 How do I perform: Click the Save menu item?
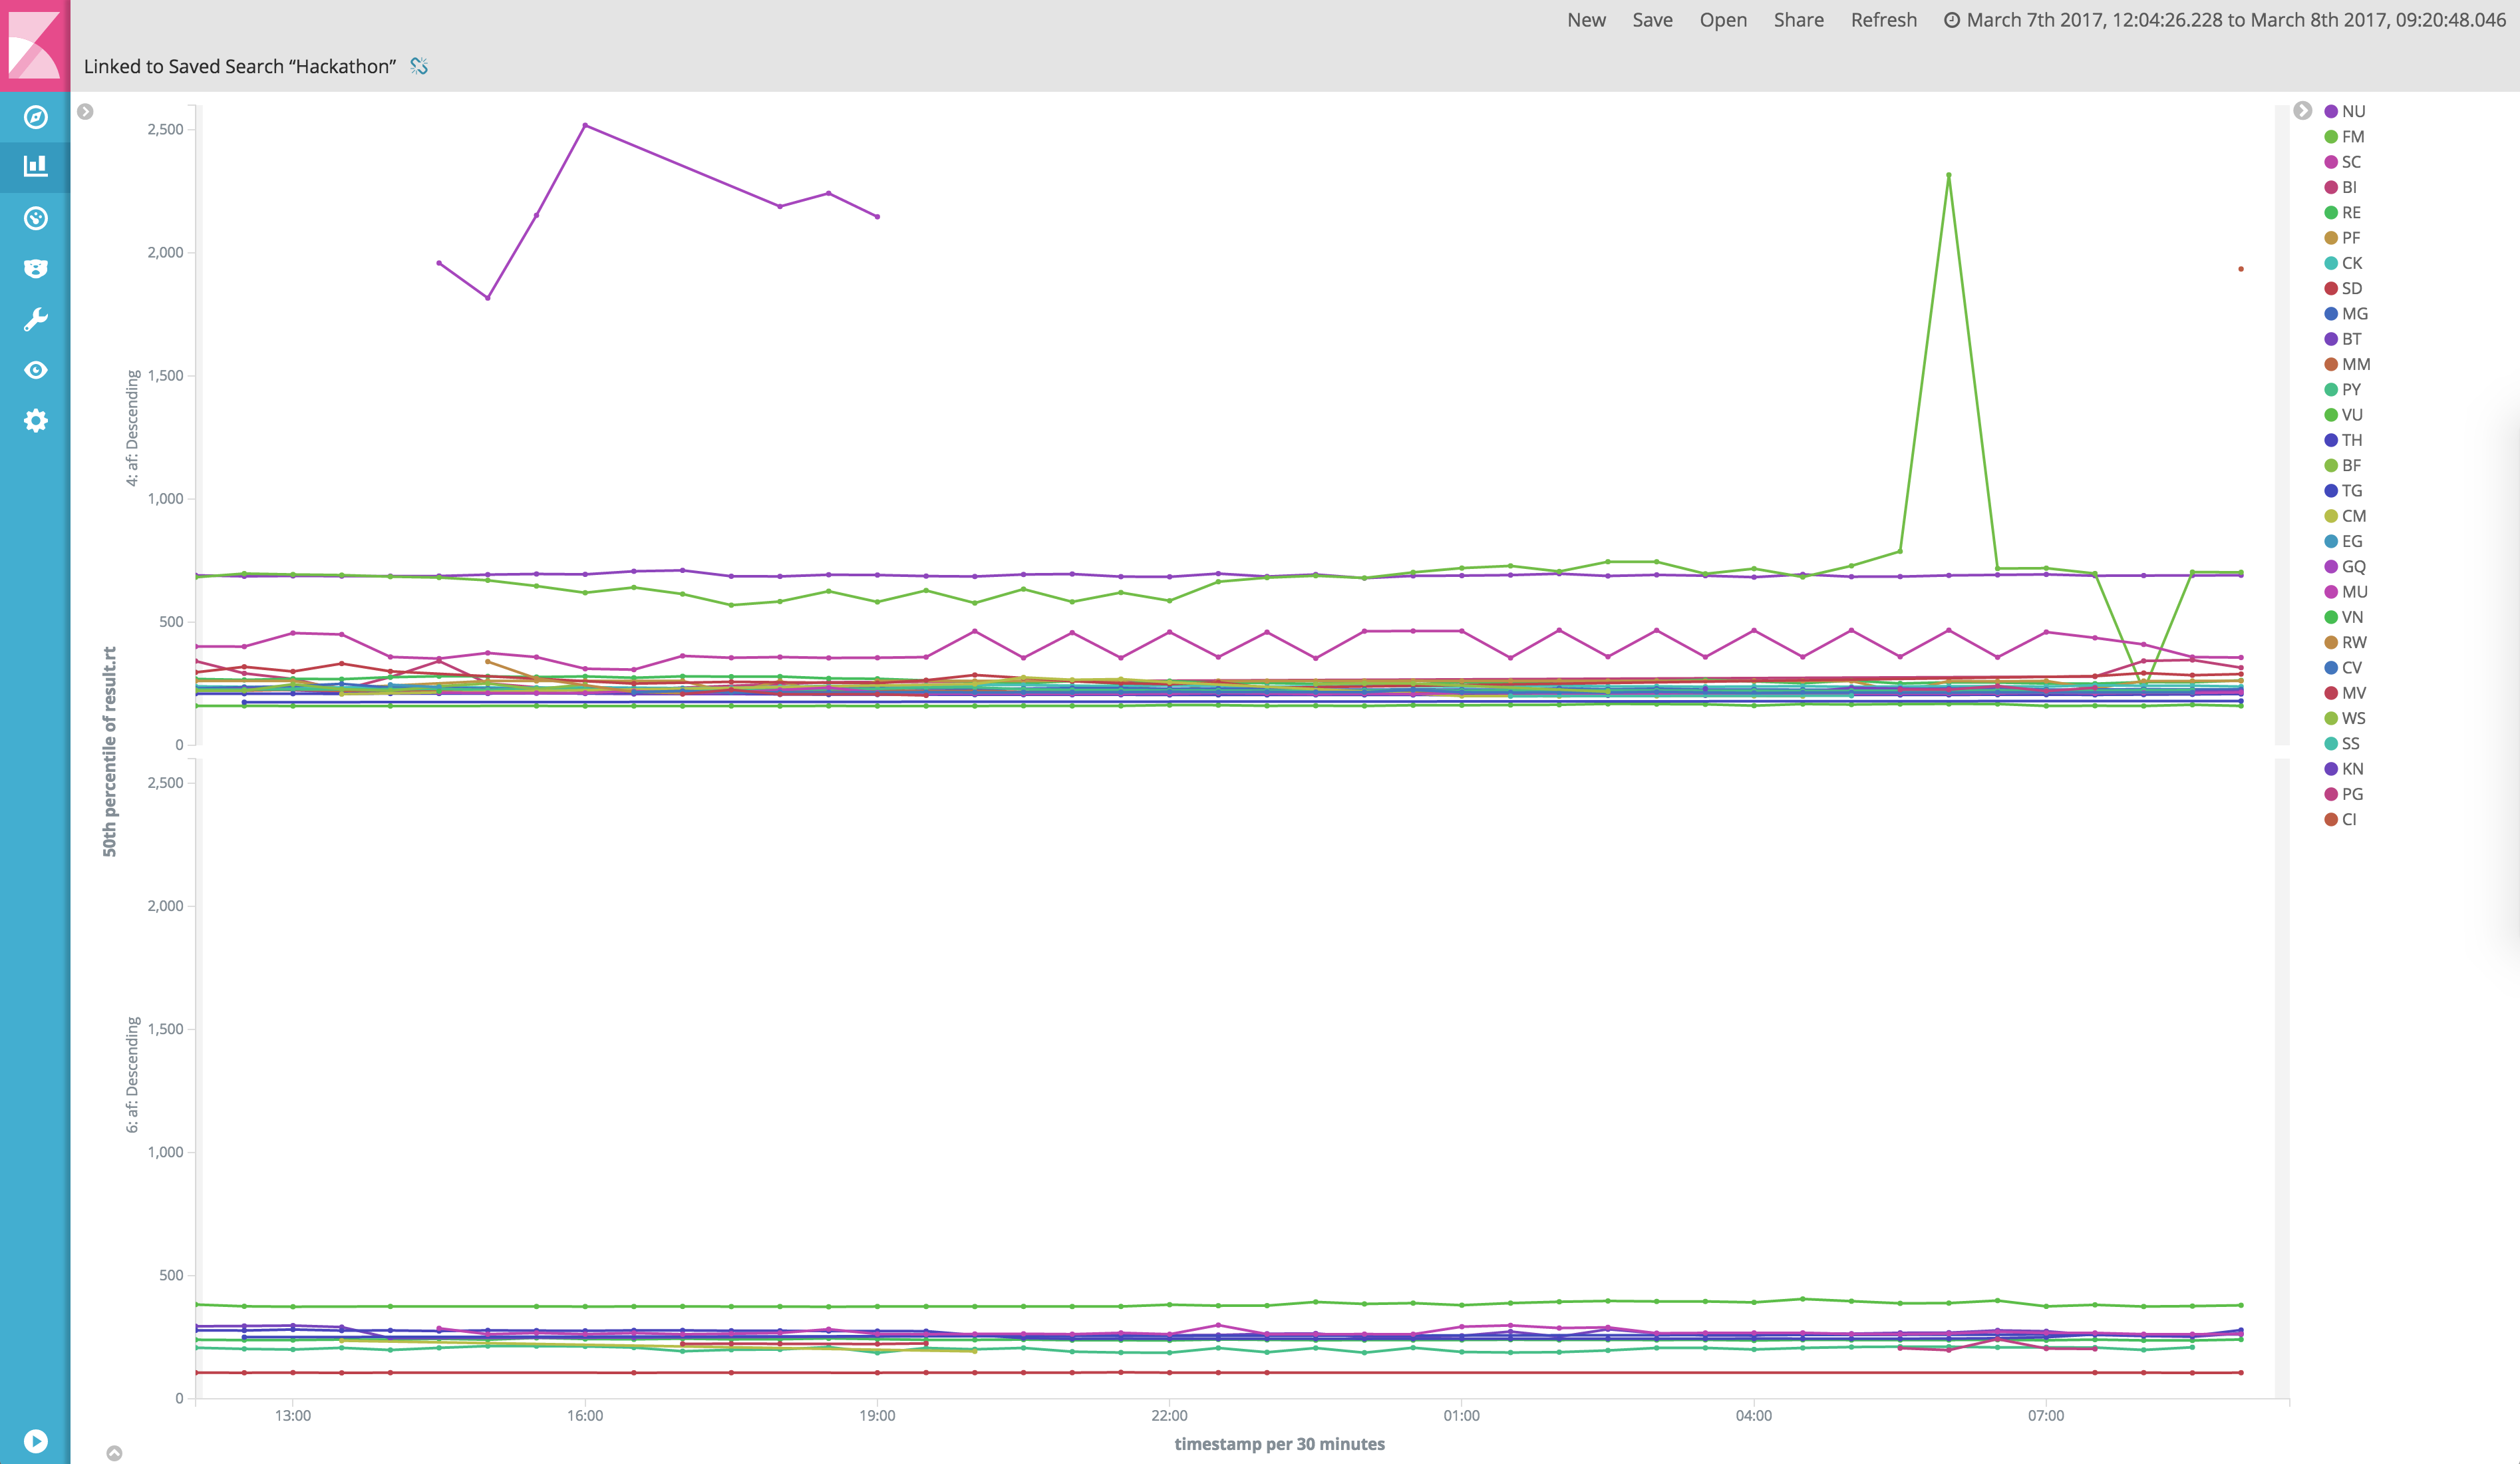click(1652, 20)
